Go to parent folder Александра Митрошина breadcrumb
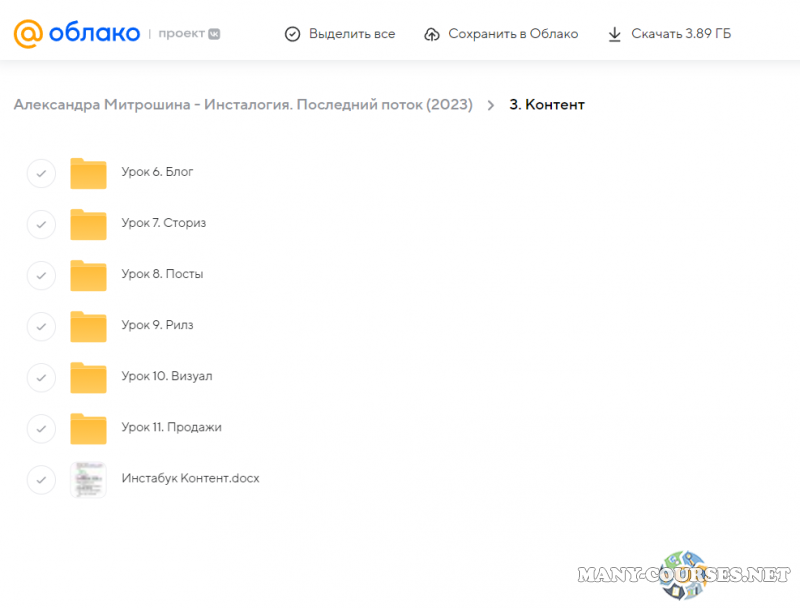800x608 pixels. 243,105
